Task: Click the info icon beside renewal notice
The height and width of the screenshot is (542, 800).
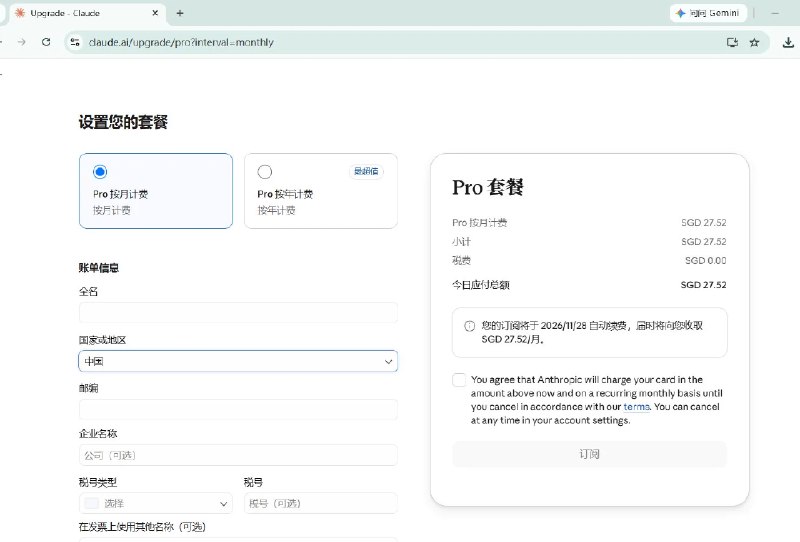Action: pyautogui.click(x=469, y=326)
